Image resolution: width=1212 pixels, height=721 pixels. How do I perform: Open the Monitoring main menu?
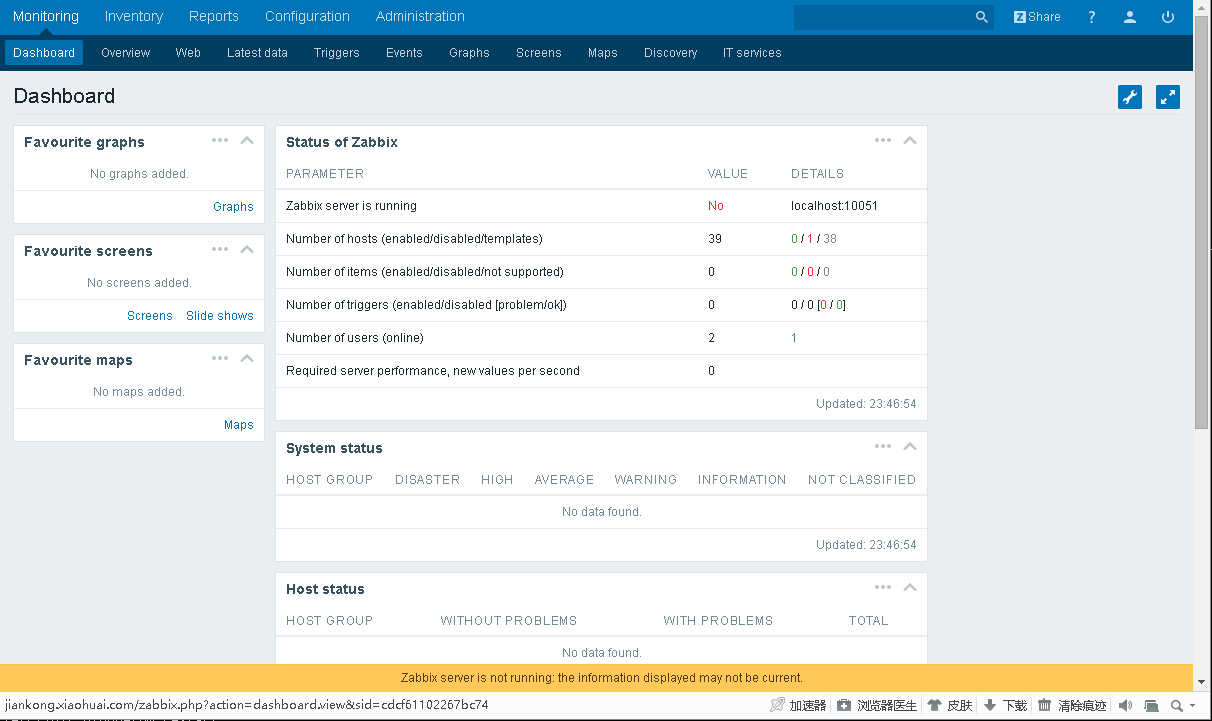pos(46,16)
